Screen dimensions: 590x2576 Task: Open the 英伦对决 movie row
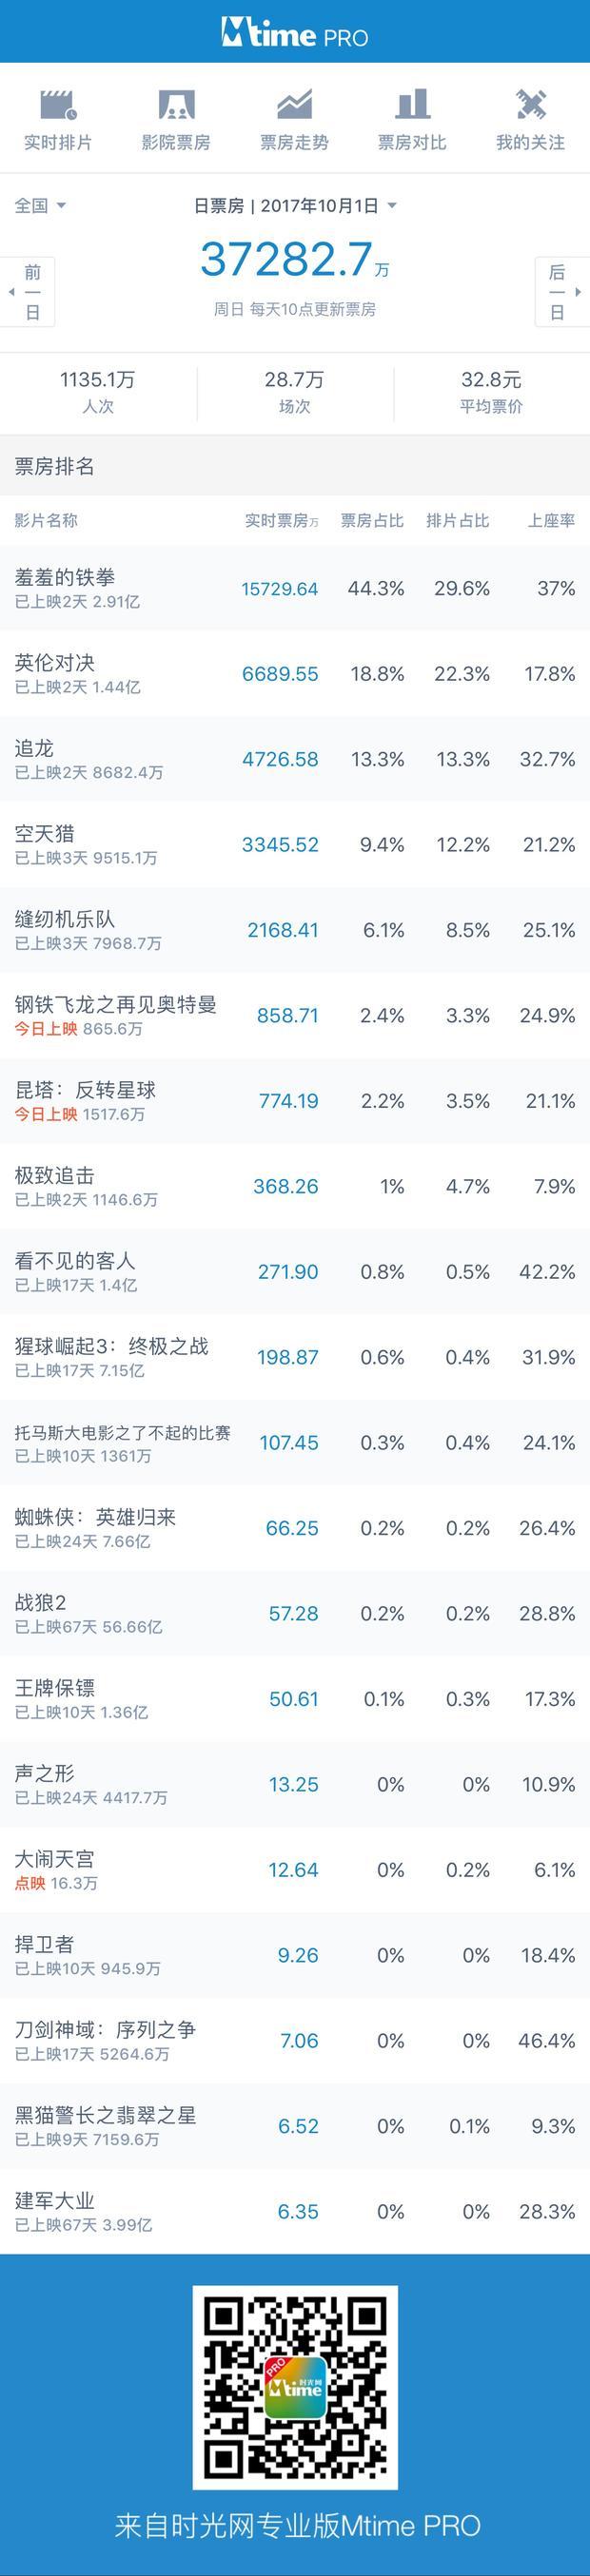pos(295,674)
